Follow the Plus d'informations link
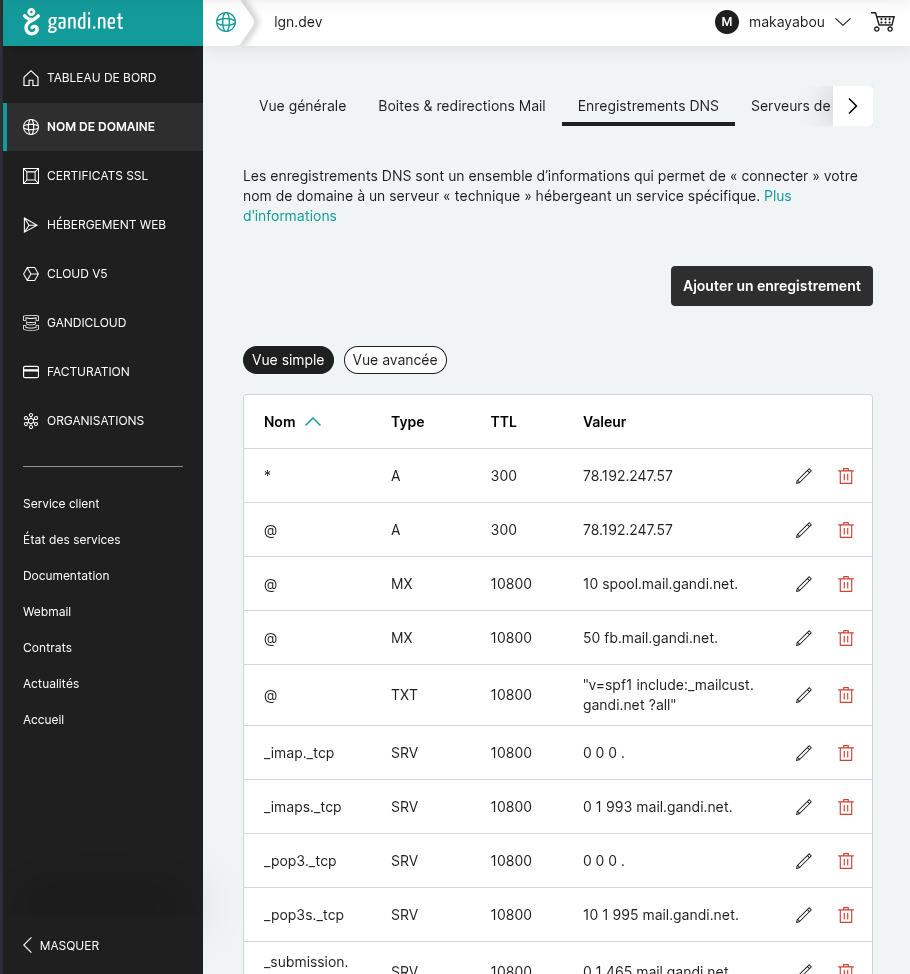The width and height of the screenshot is (910, 974). 290,216
